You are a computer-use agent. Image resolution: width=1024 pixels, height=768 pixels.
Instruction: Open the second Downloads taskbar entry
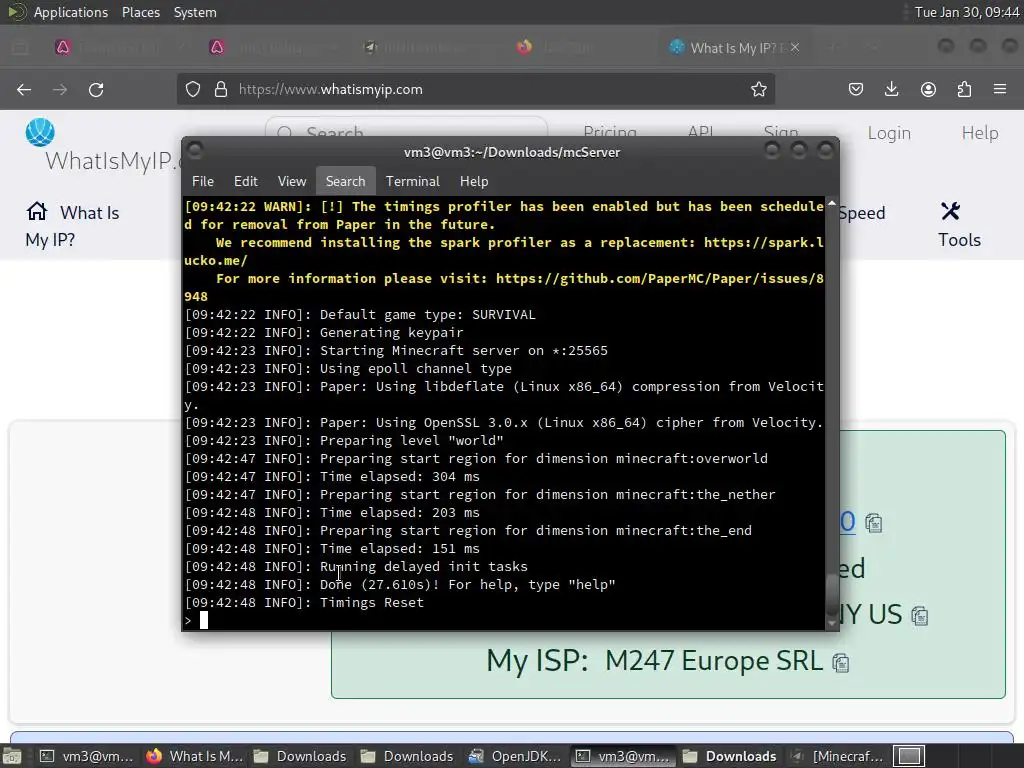407,756
